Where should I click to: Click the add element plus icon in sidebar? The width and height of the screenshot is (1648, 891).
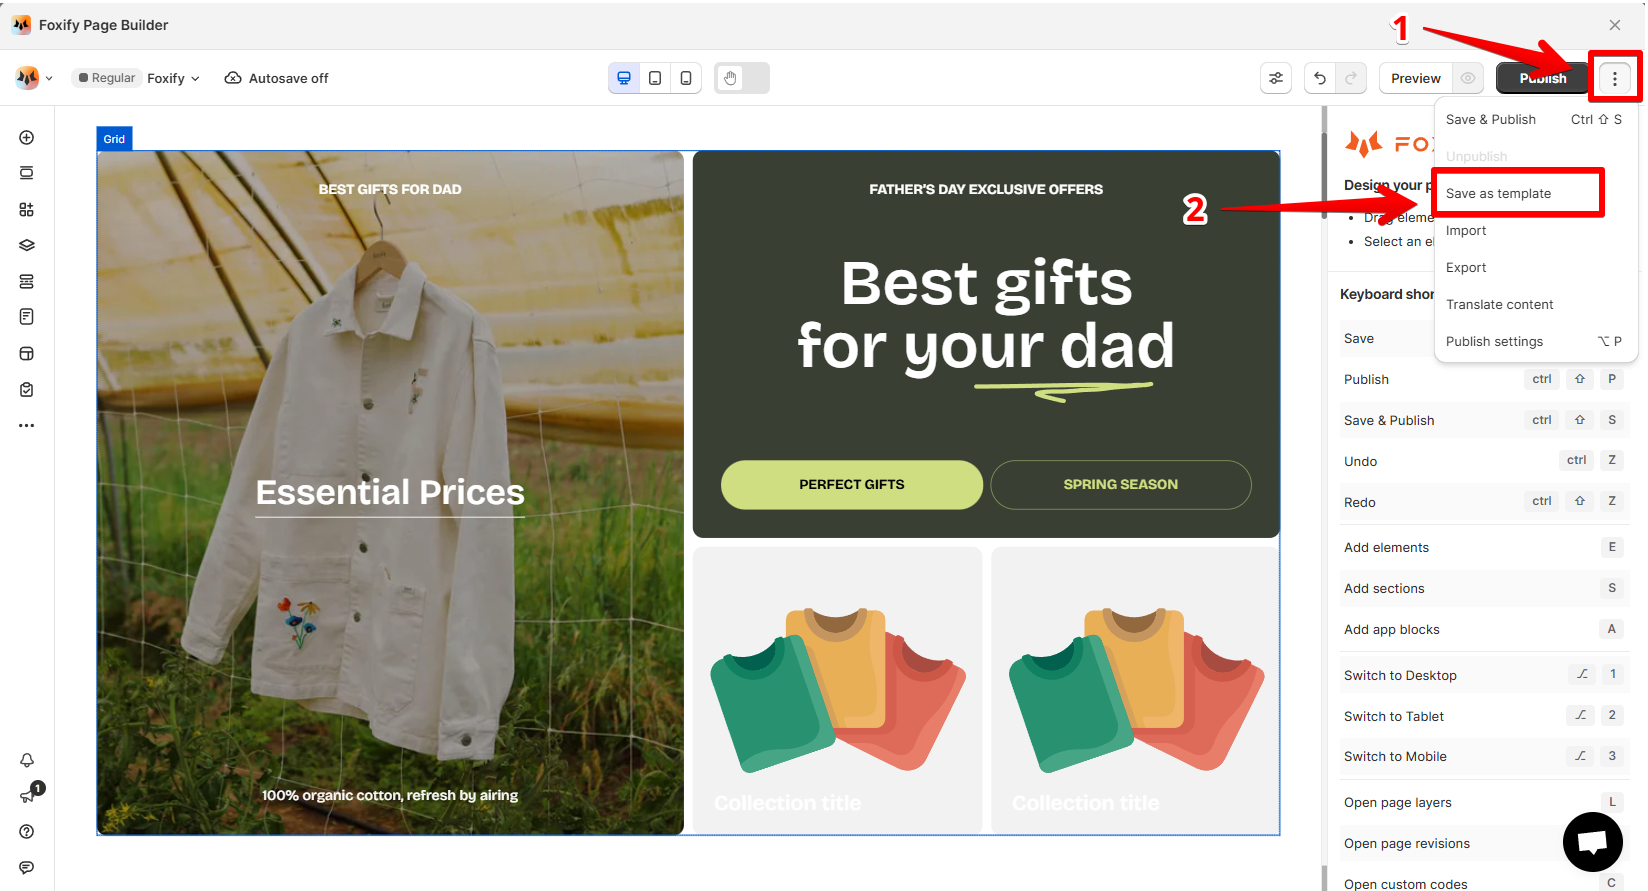point(27,137)
